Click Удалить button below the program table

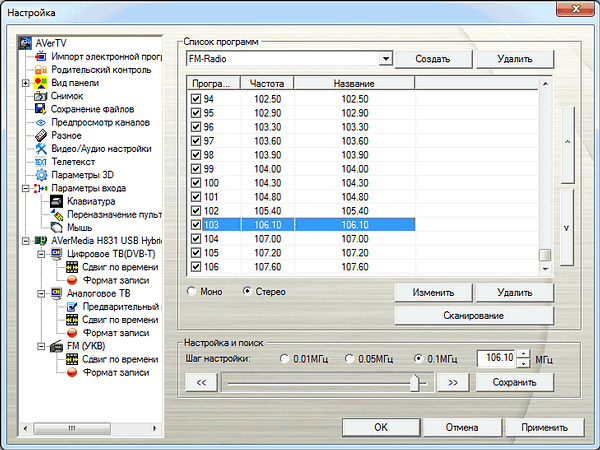click(514, 293)
